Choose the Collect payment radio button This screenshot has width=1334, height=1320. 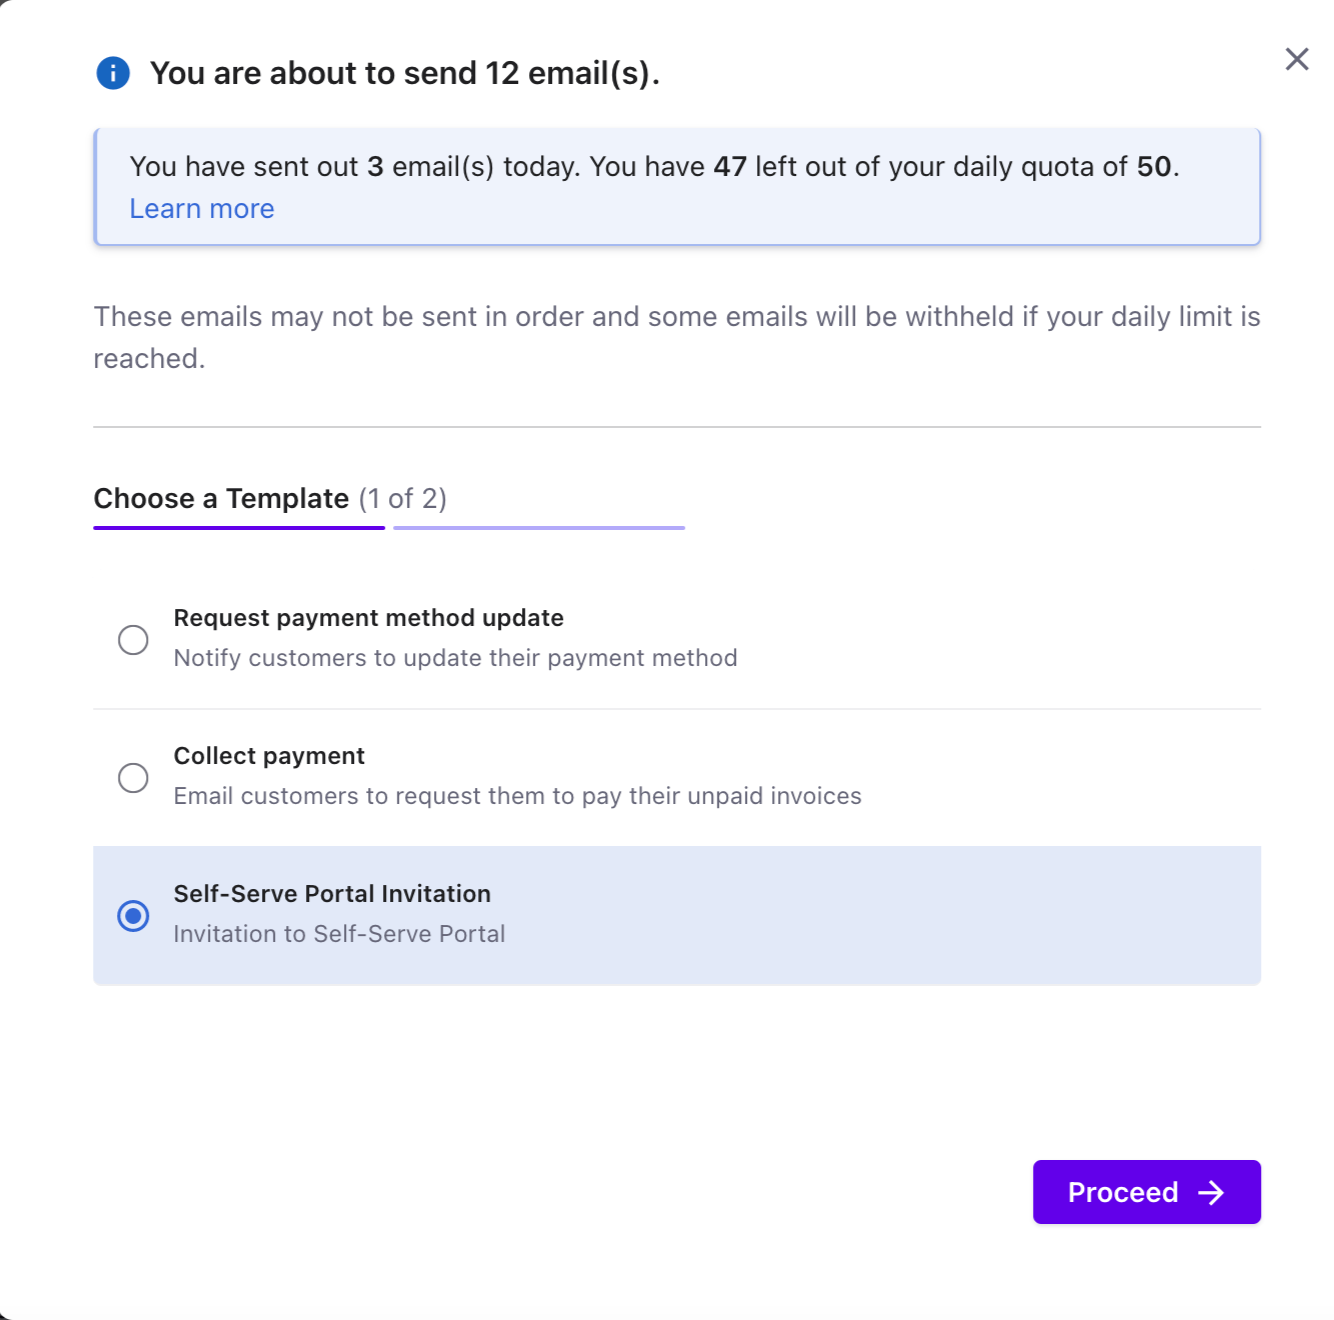coord(133,778)
